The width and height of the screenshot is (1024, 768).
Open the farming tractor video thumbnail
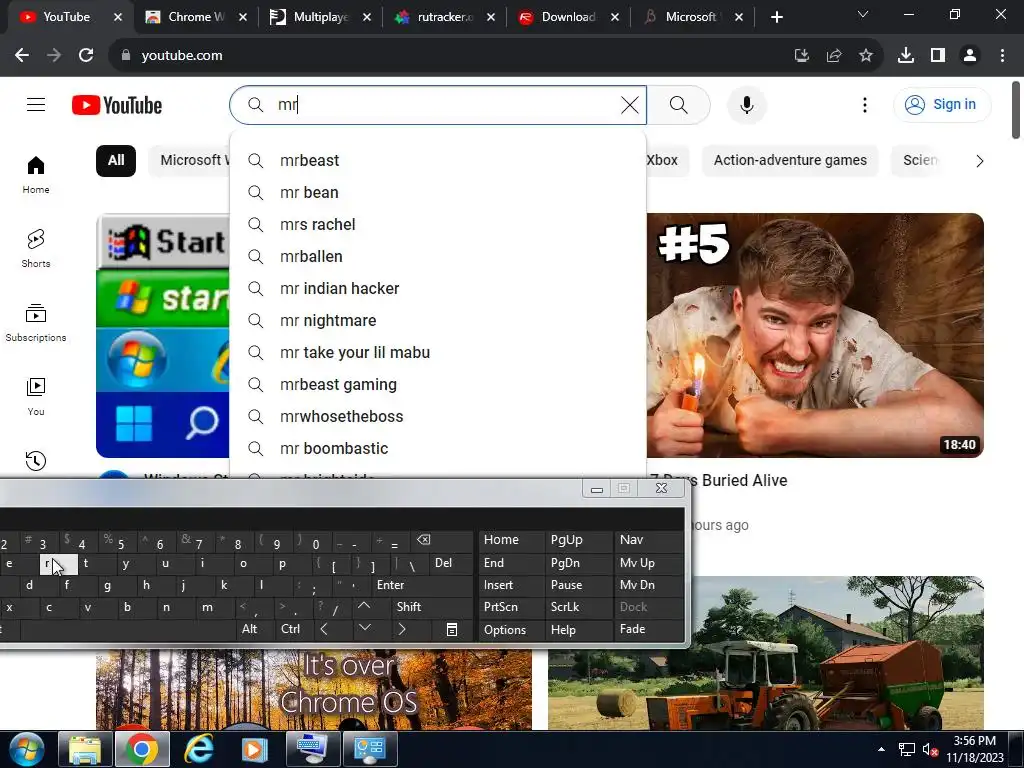[x=766, y=653]
